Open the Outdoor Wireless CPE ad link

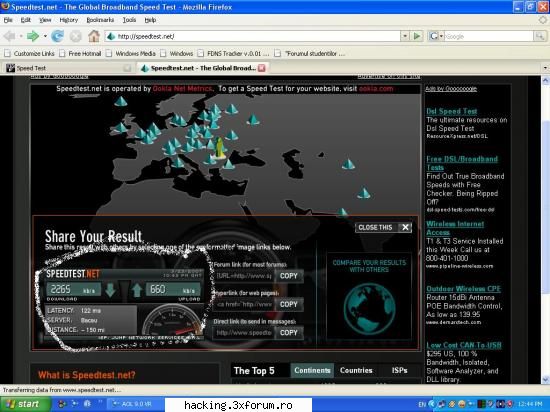point(463,289)
